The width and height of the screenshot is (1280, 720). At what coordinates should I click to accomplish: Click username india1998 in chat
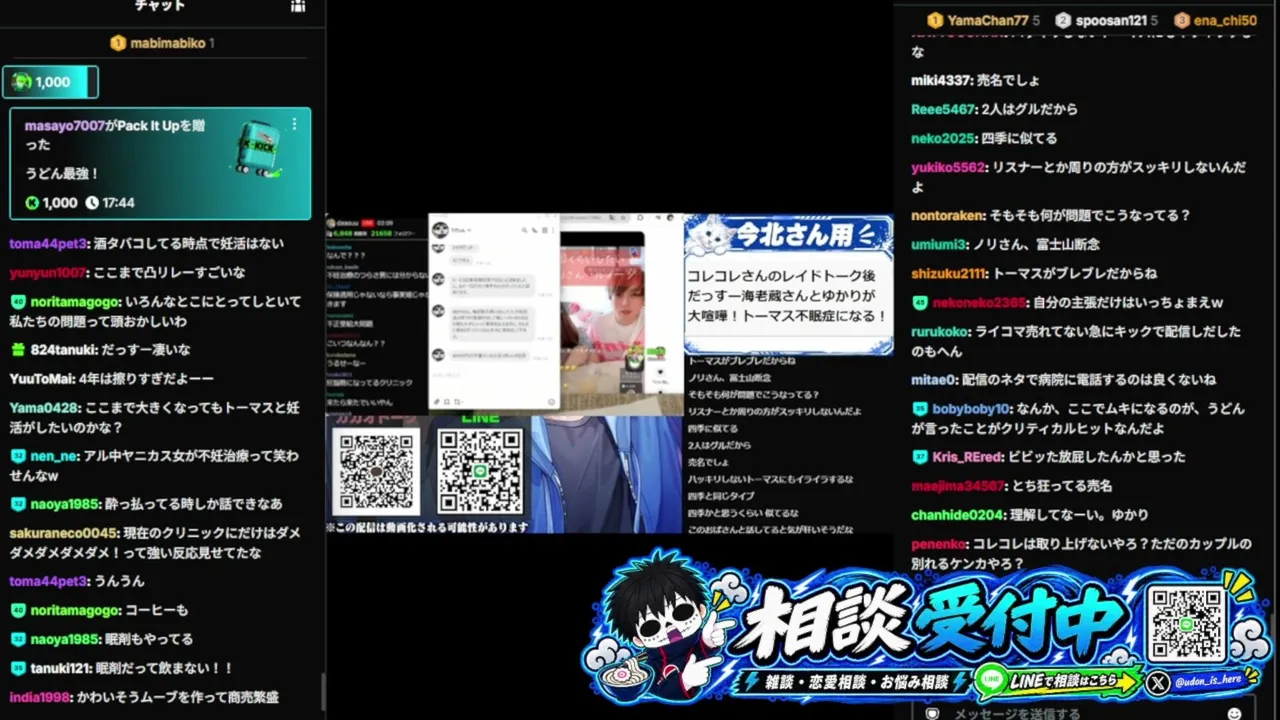tap(41, 697)
